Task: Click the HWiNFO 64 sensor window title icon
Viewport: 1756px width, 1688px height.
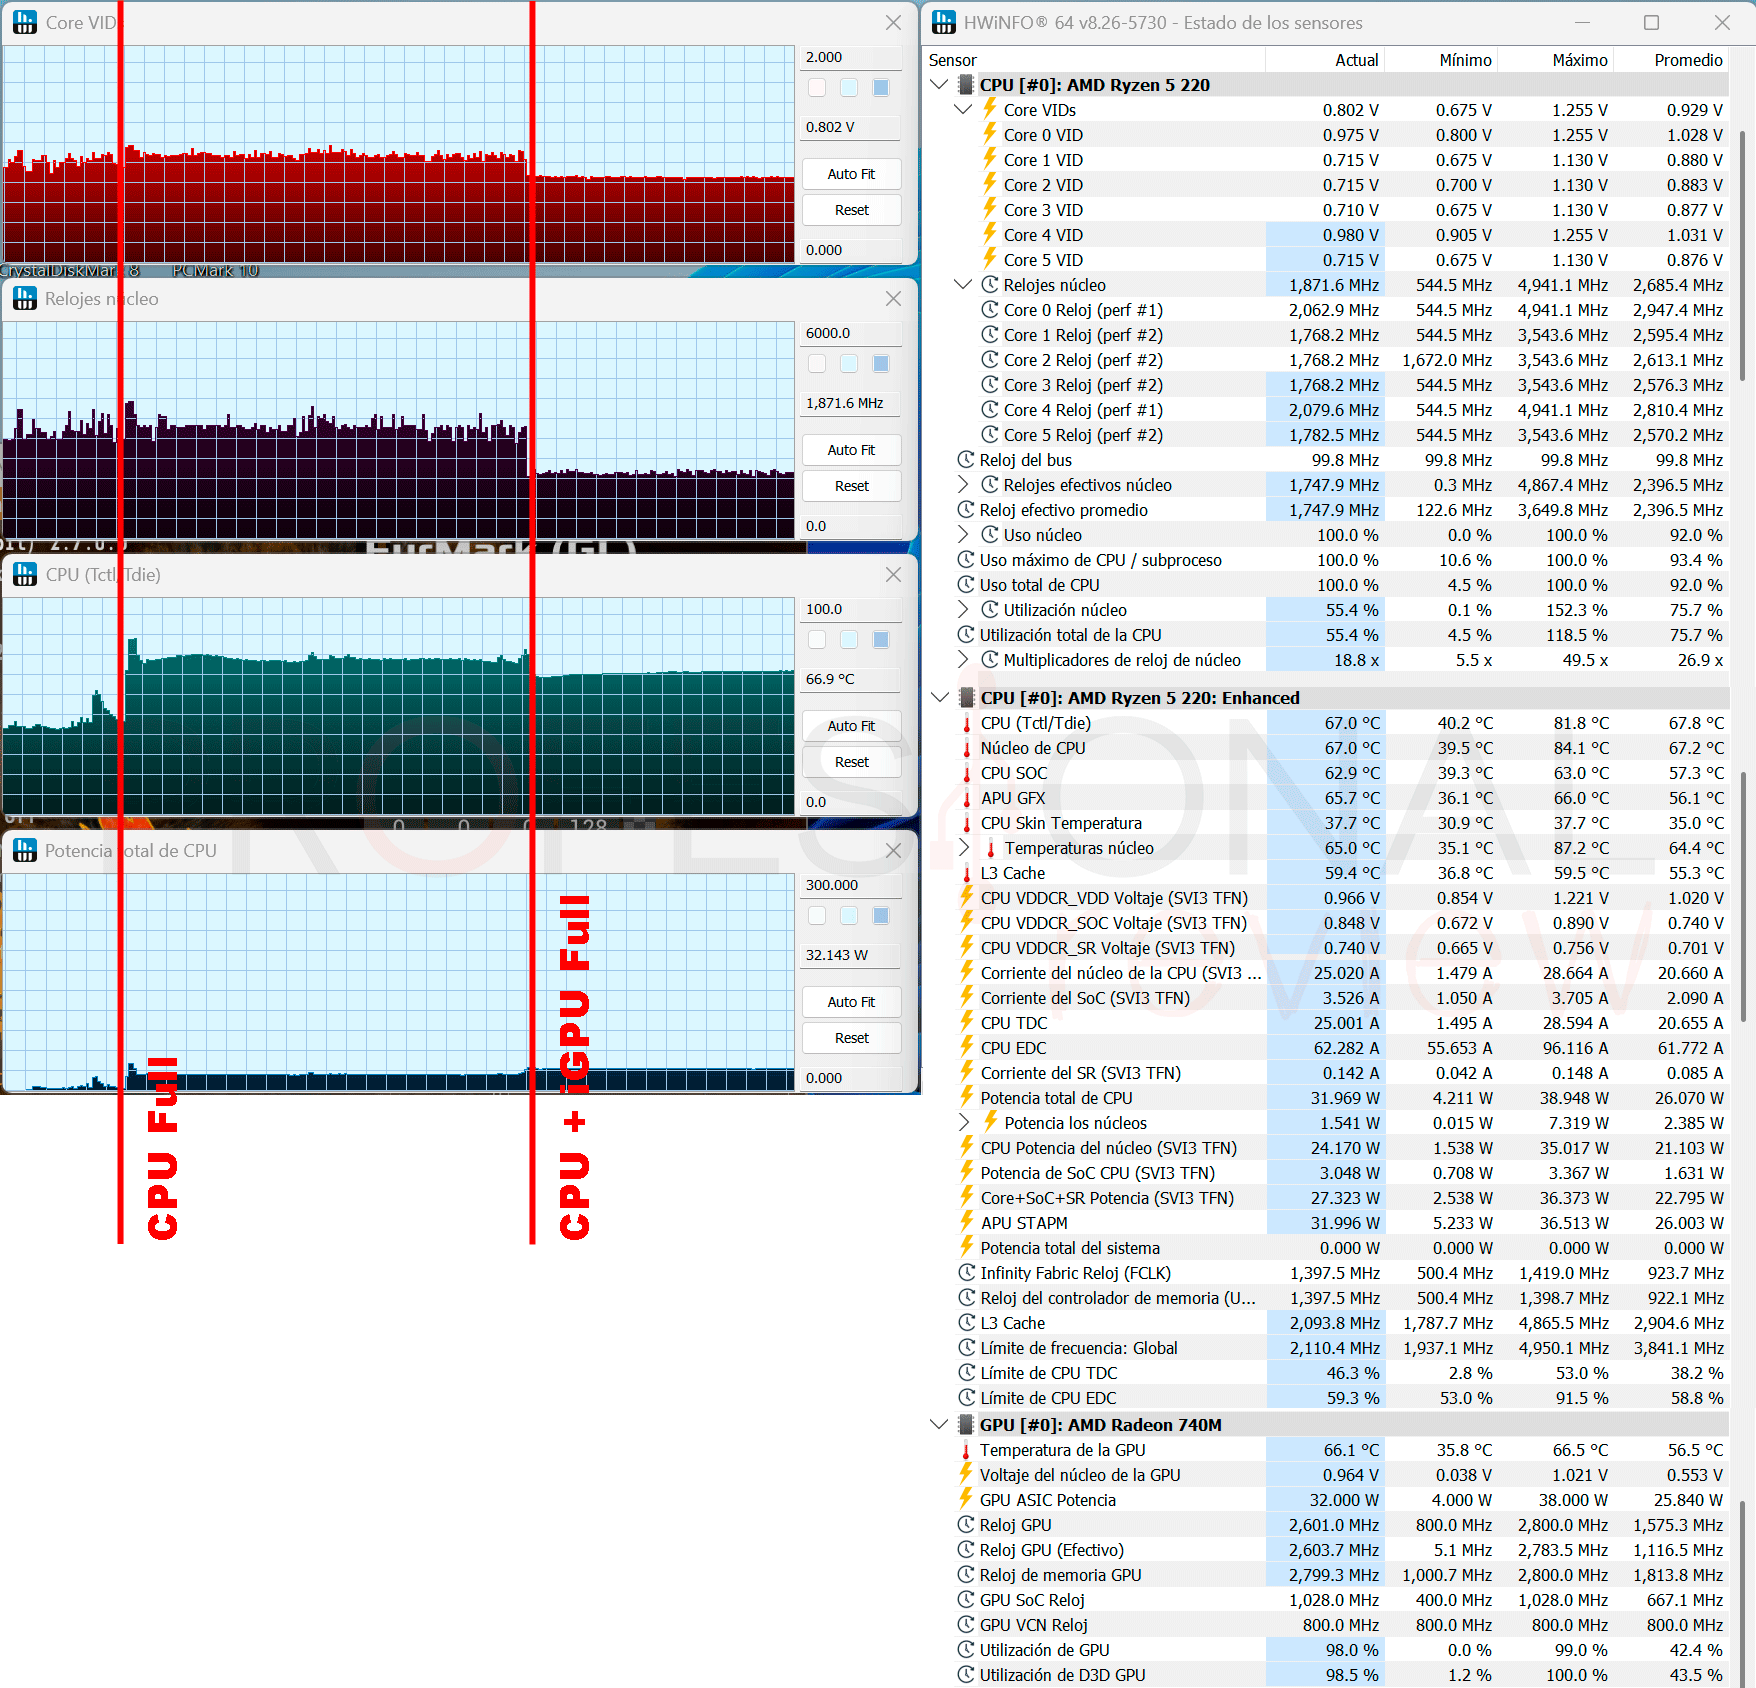Action: pos(944,22)
